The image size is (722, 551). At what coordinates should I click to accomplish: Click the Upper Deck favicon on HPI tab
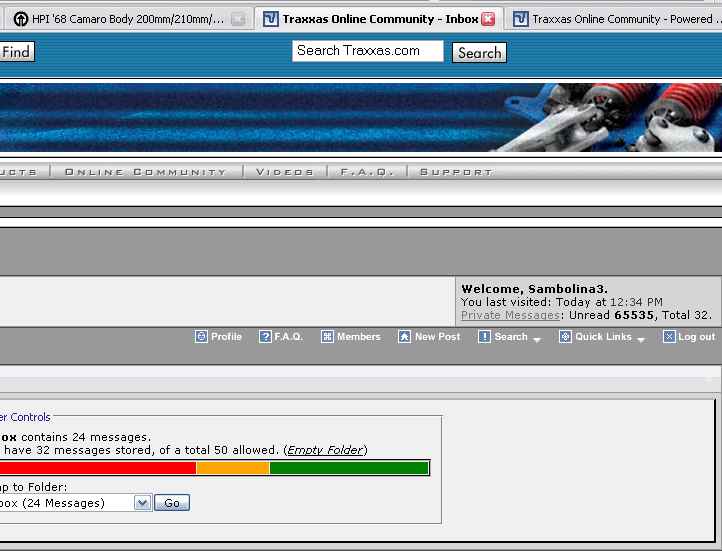pyautogui.click(x=20, y=19)
